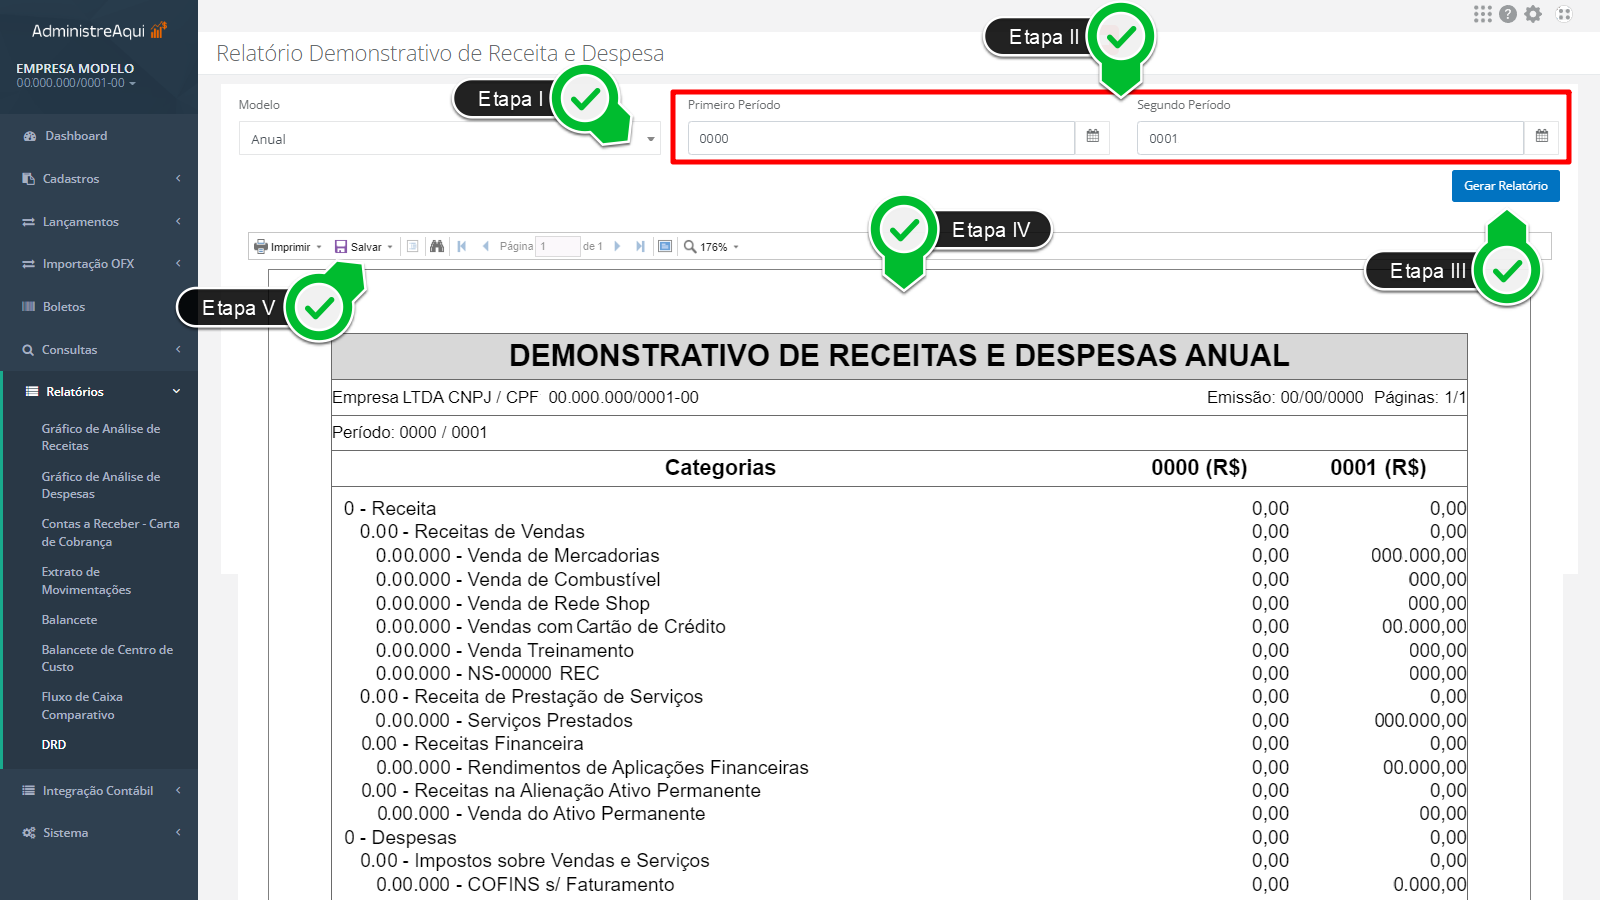Open the nine-dot apps grid icon
Viewport: 1600px width, 900px height.
tap(1482, 14)
